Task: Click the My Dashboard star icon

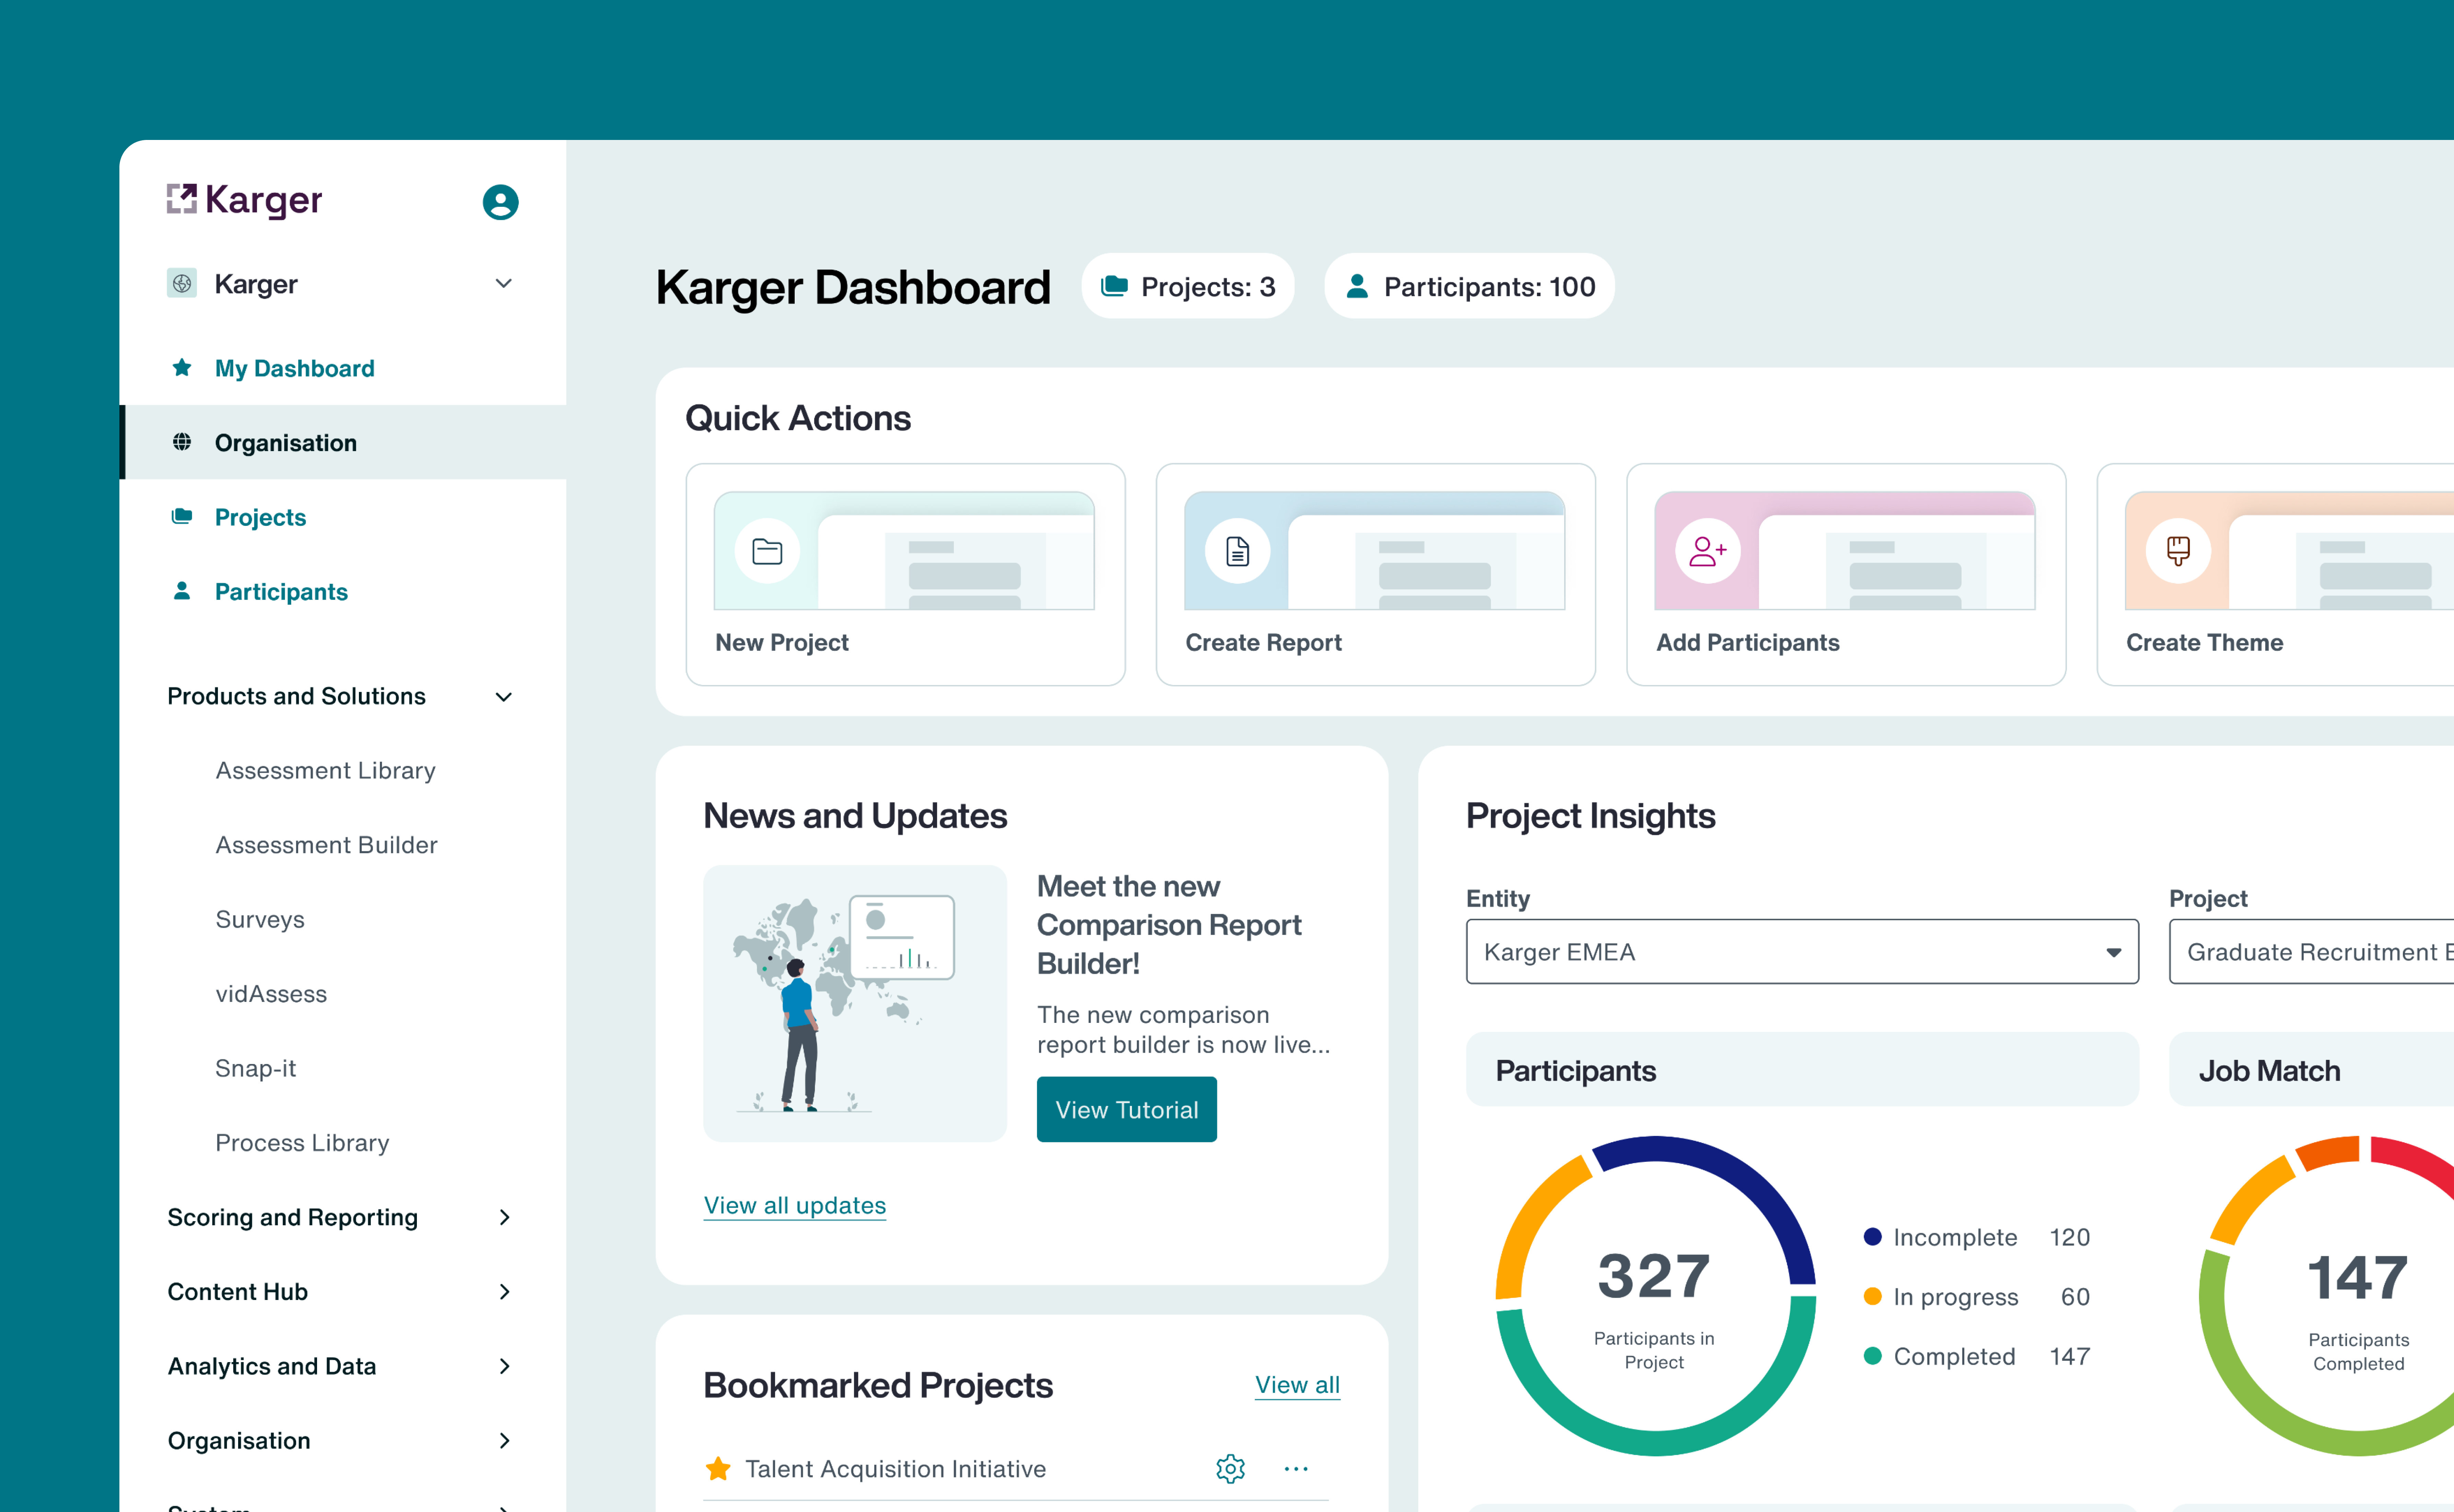Action: 182,368
